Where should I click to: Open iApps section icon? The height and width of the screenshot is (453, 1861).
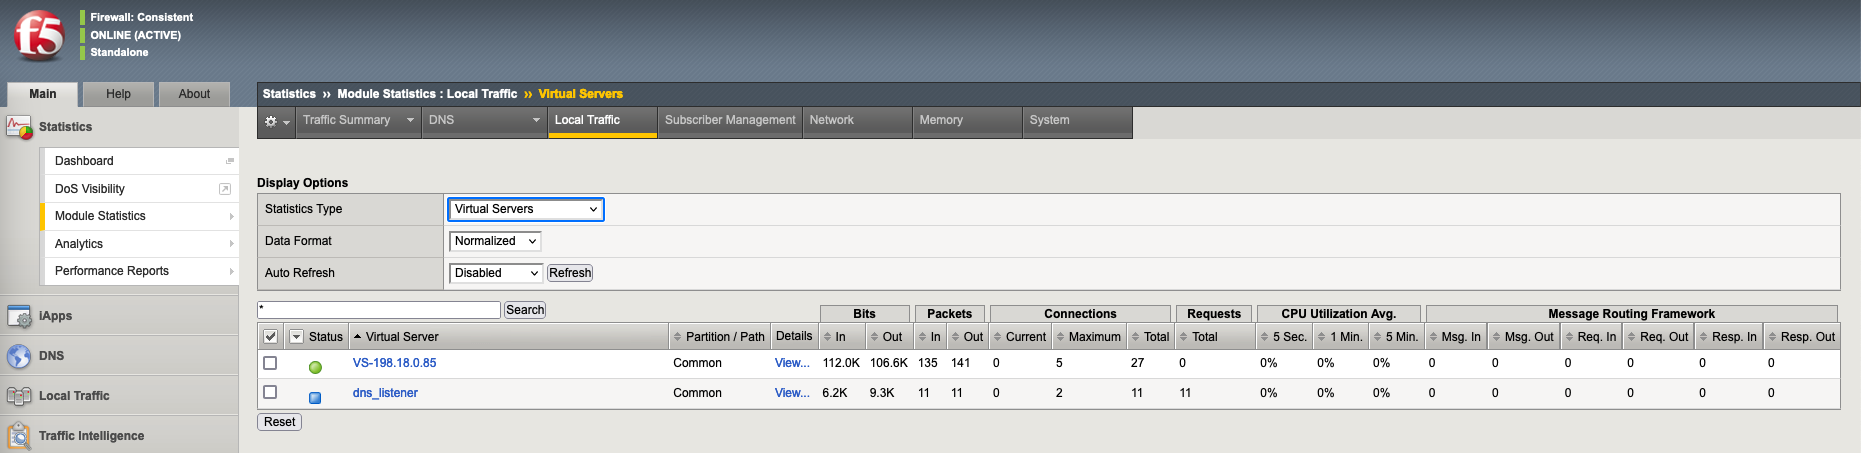coord(19,316)
